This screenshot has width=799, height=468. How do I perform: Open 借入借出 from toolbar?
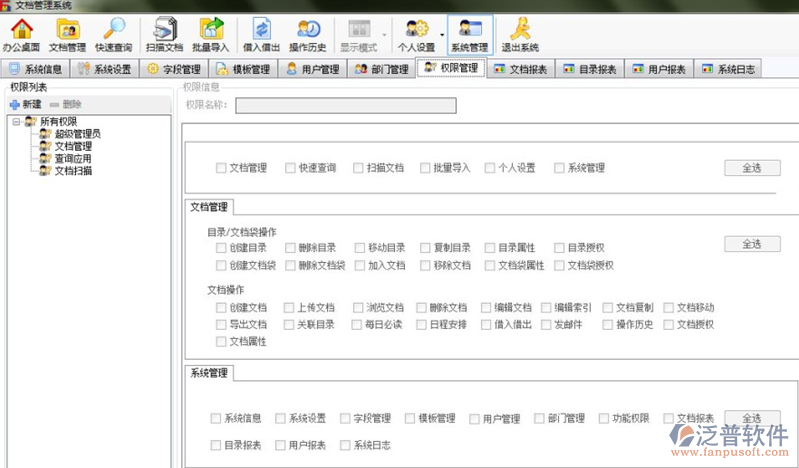tap(260, 34)
